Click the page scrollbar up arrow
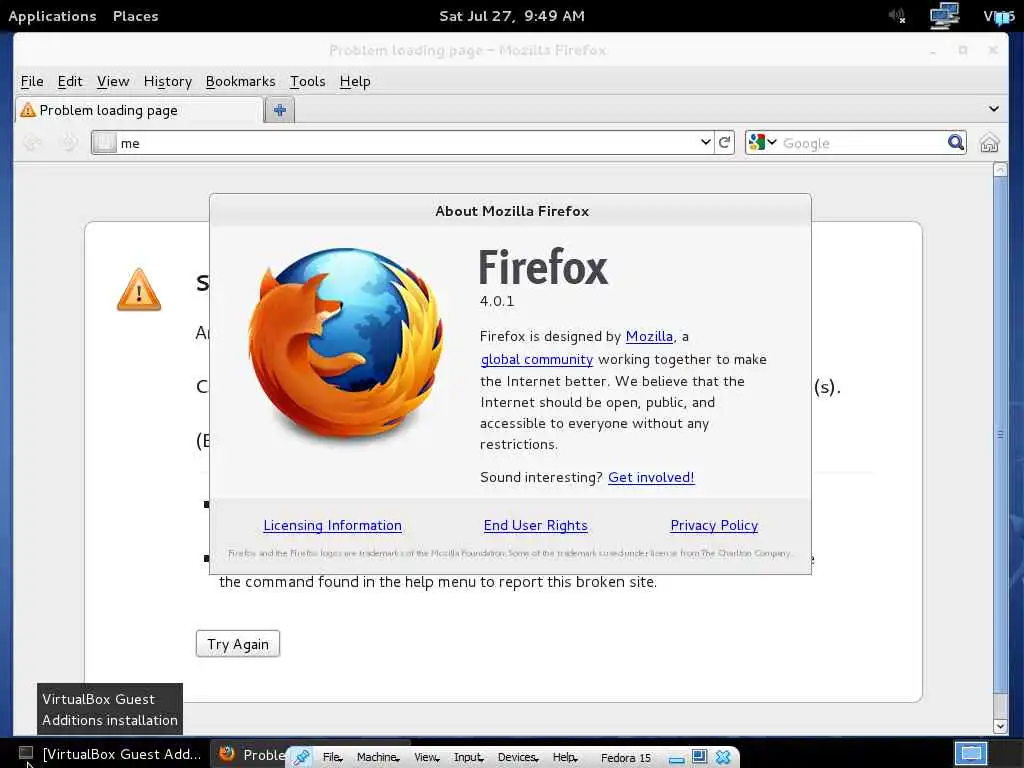 1000,170
